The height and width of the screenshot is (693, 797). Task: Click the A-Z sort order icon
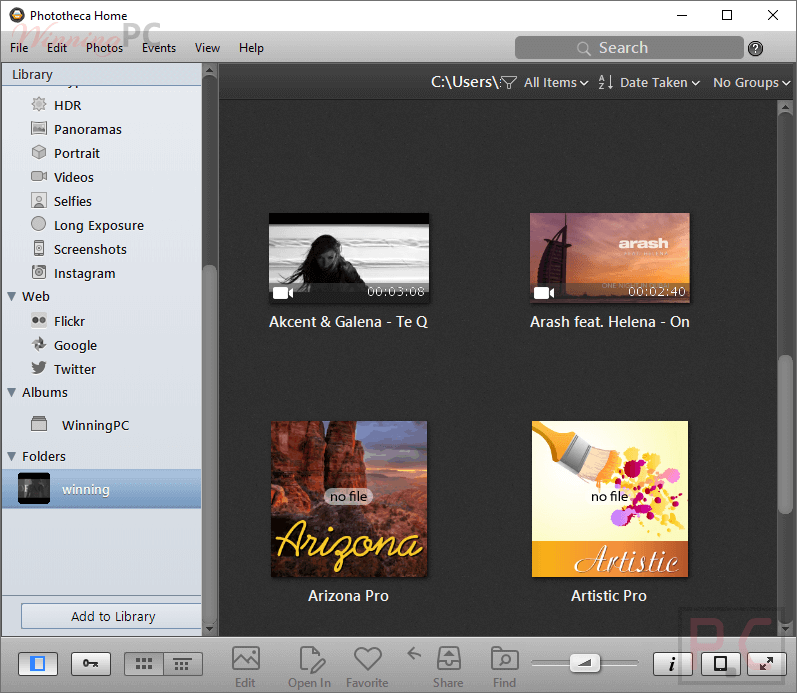click(605, 82)
